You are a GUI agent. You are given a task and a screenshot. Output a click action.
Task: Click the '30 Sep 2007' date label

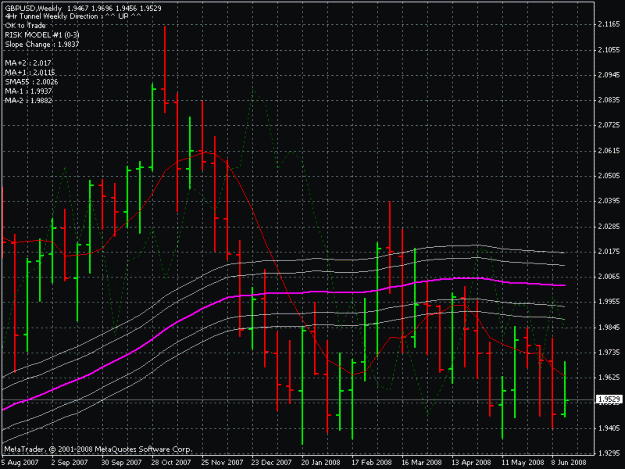(x=121, y=462)
